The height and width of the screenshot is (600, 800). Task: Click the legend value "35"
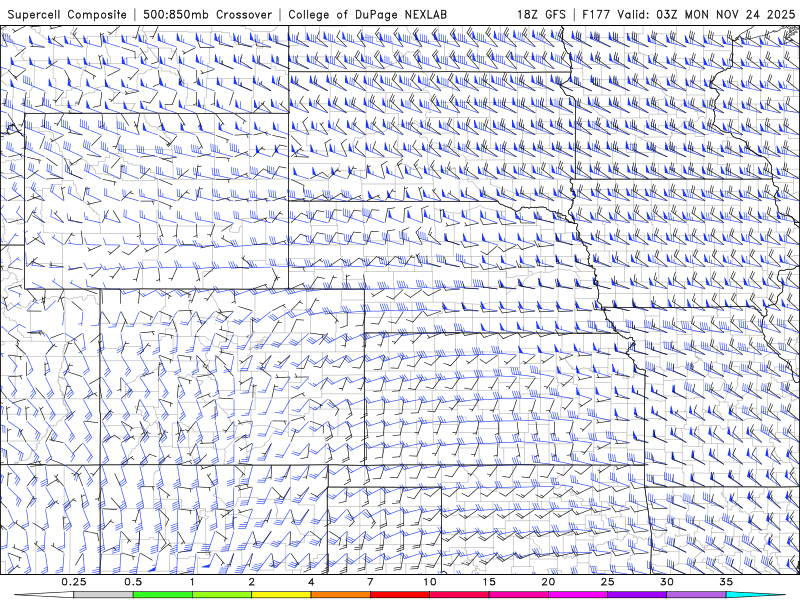726,582
